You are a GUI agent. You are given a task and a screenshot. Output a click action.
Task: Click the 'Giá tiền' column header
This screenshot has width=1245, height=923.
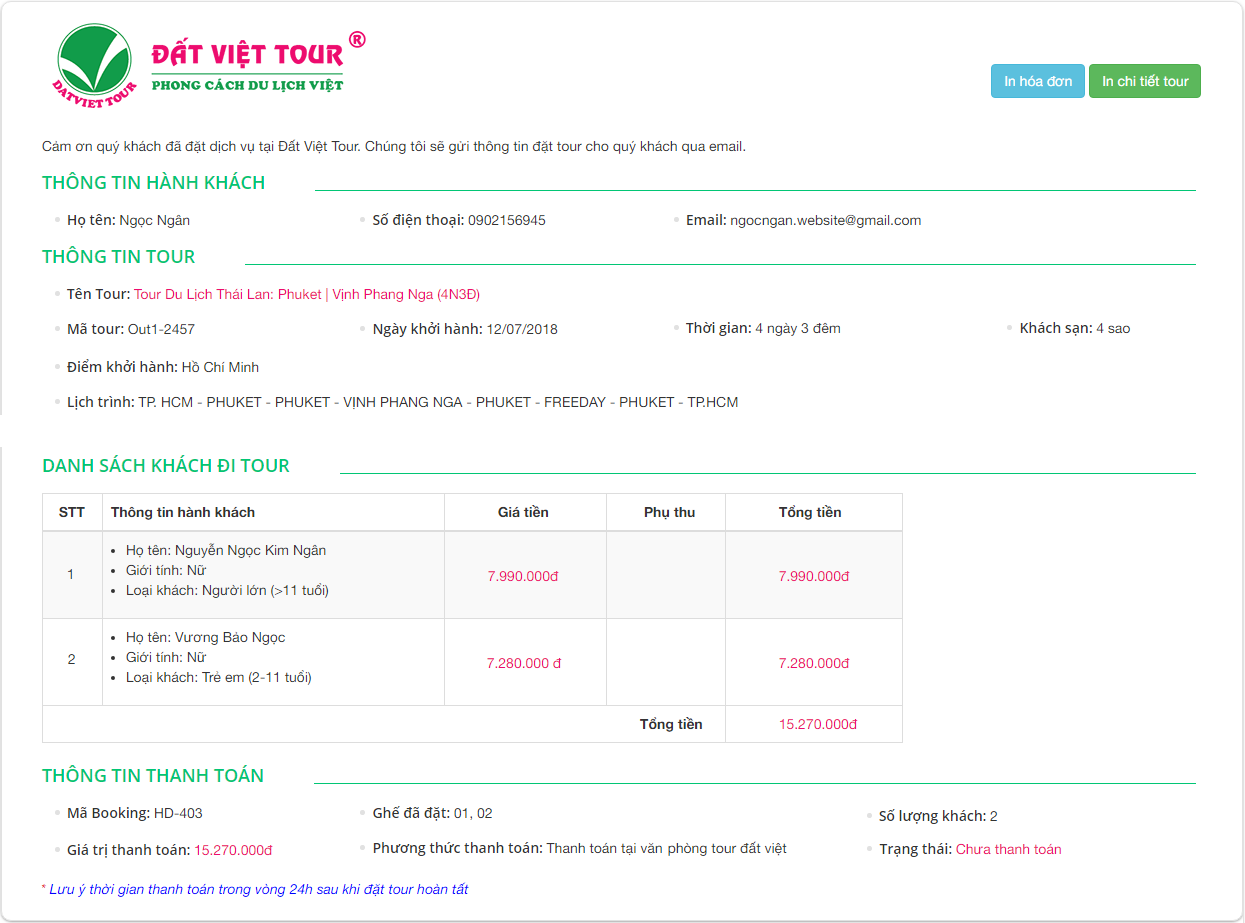tap(523, 512)
